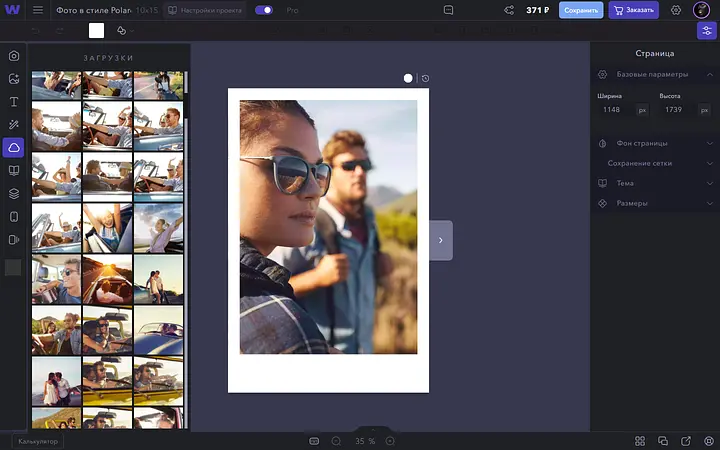Collapse the Базовые параметры section
The image size is (720, 450).
[x=655, y=74]
